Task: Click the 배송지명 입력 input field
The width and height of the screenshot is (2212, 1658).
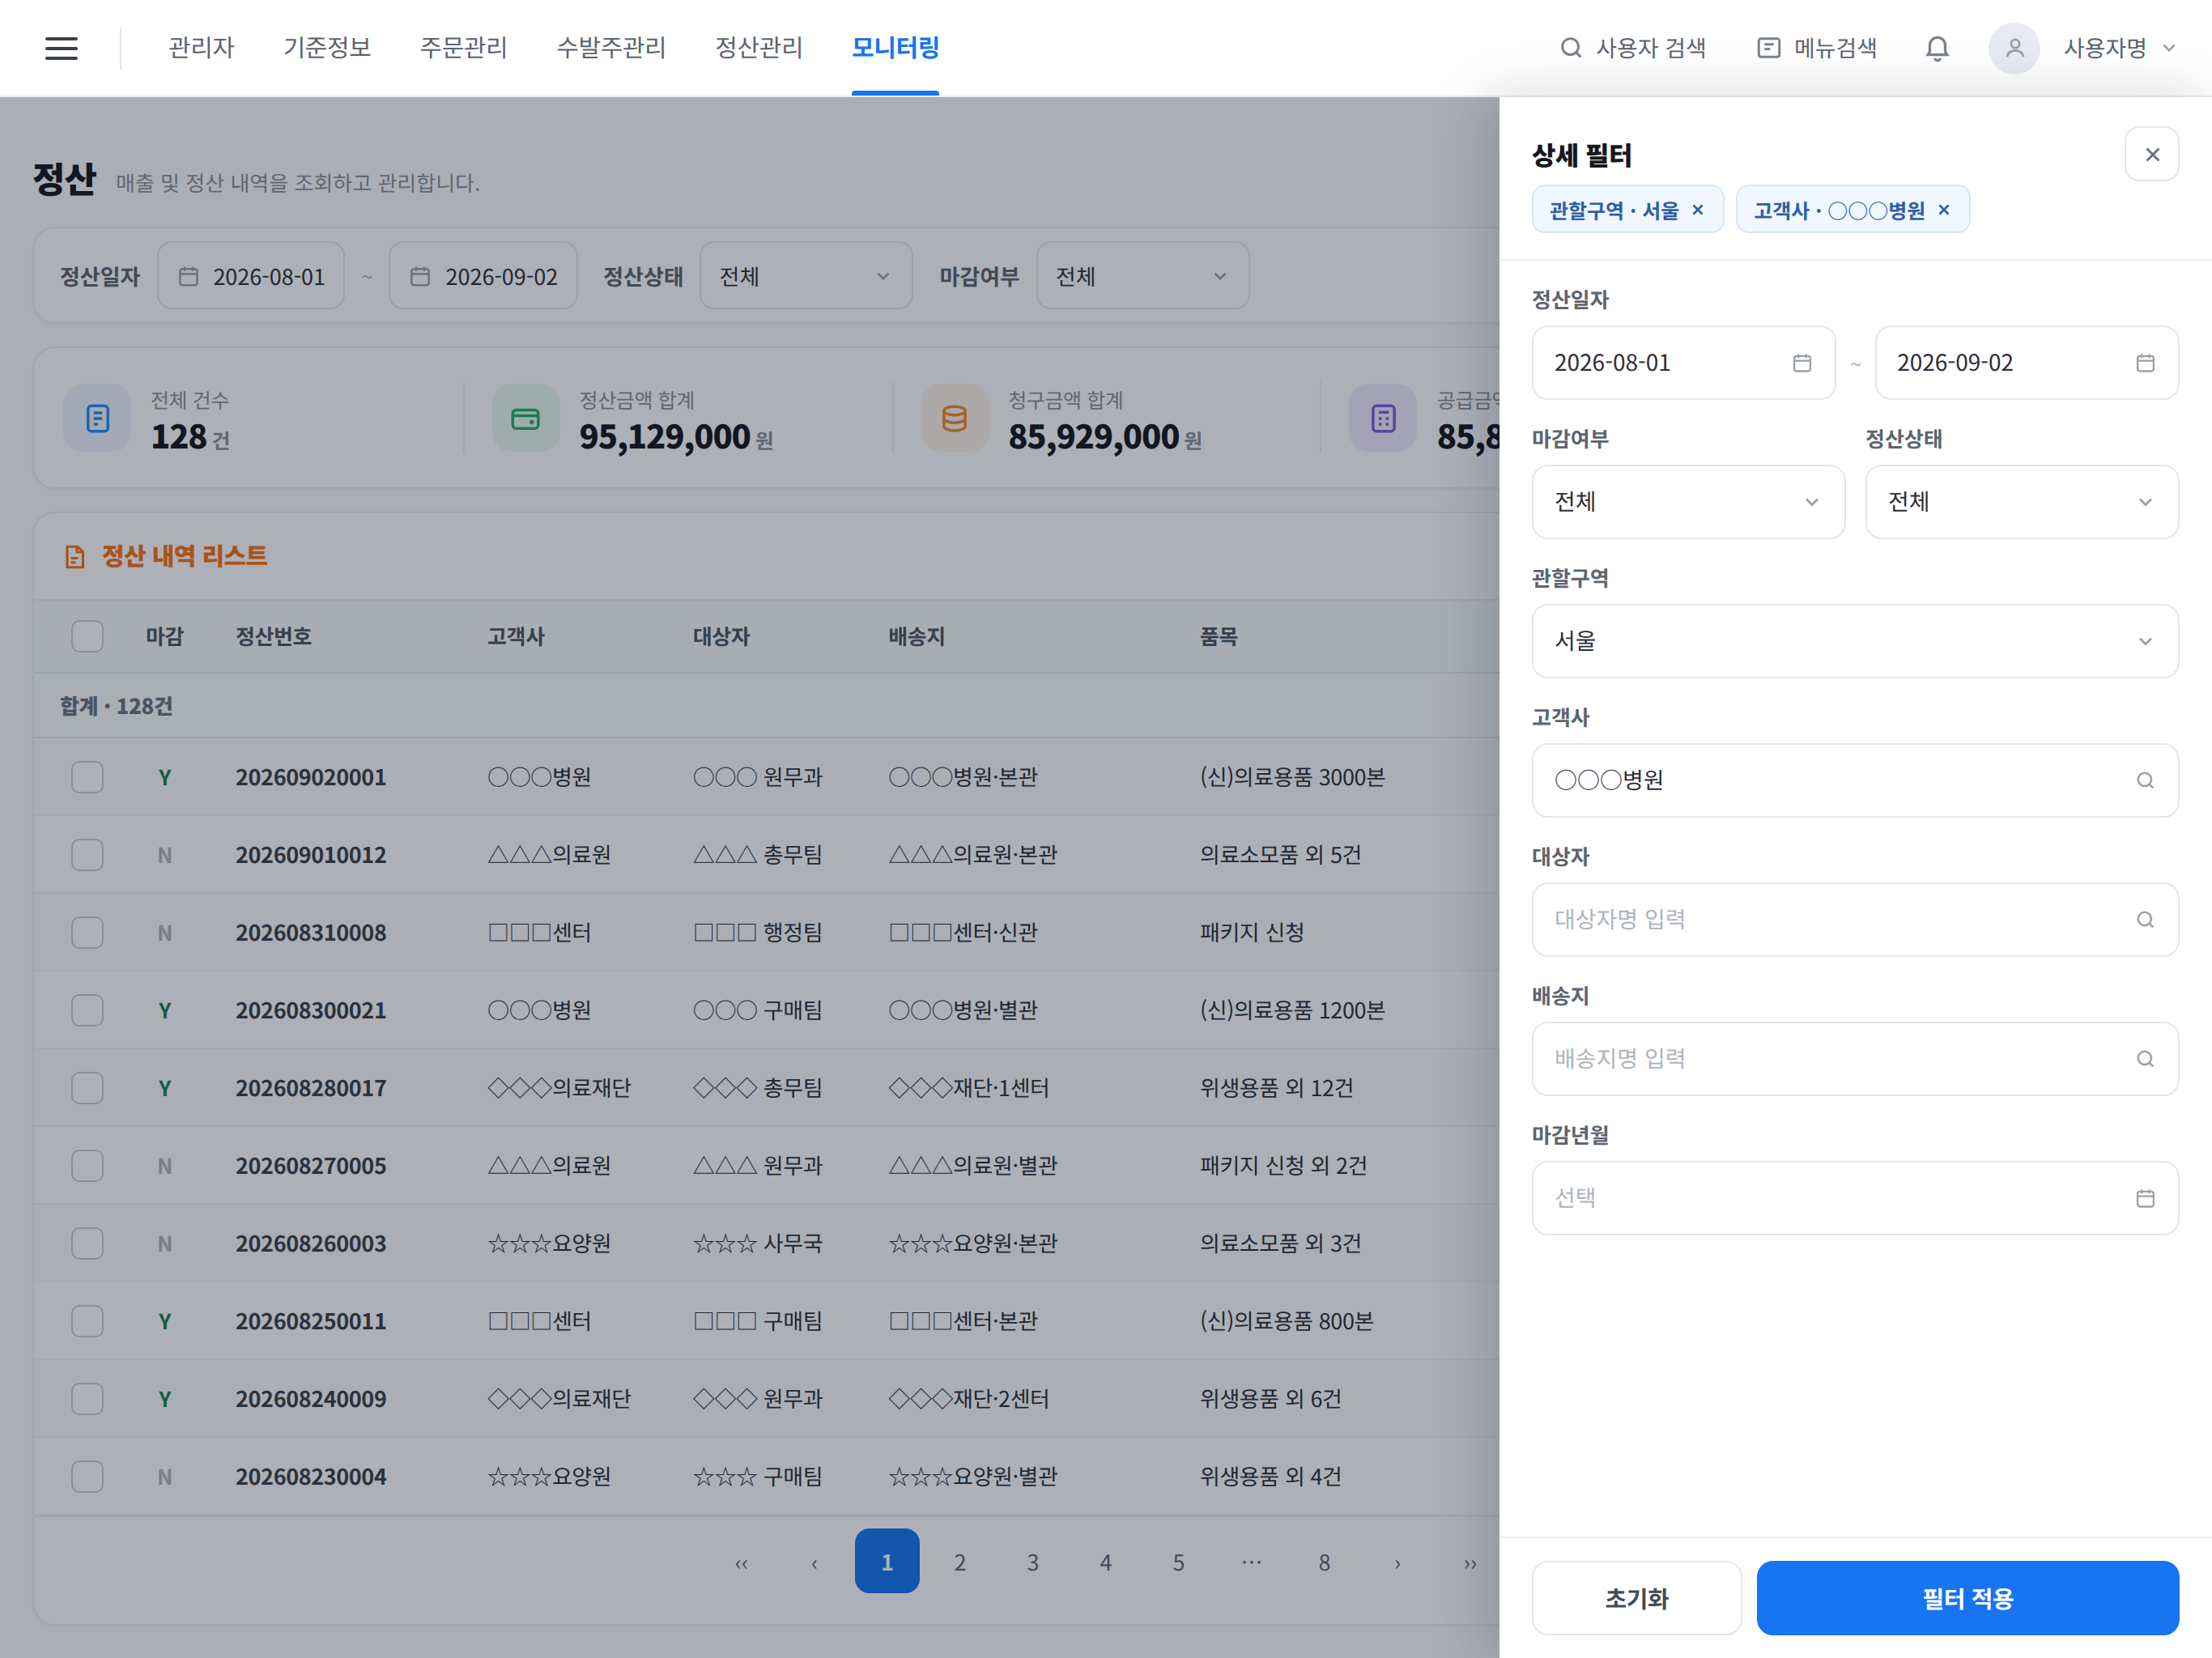Action: pos(1855,1058)
